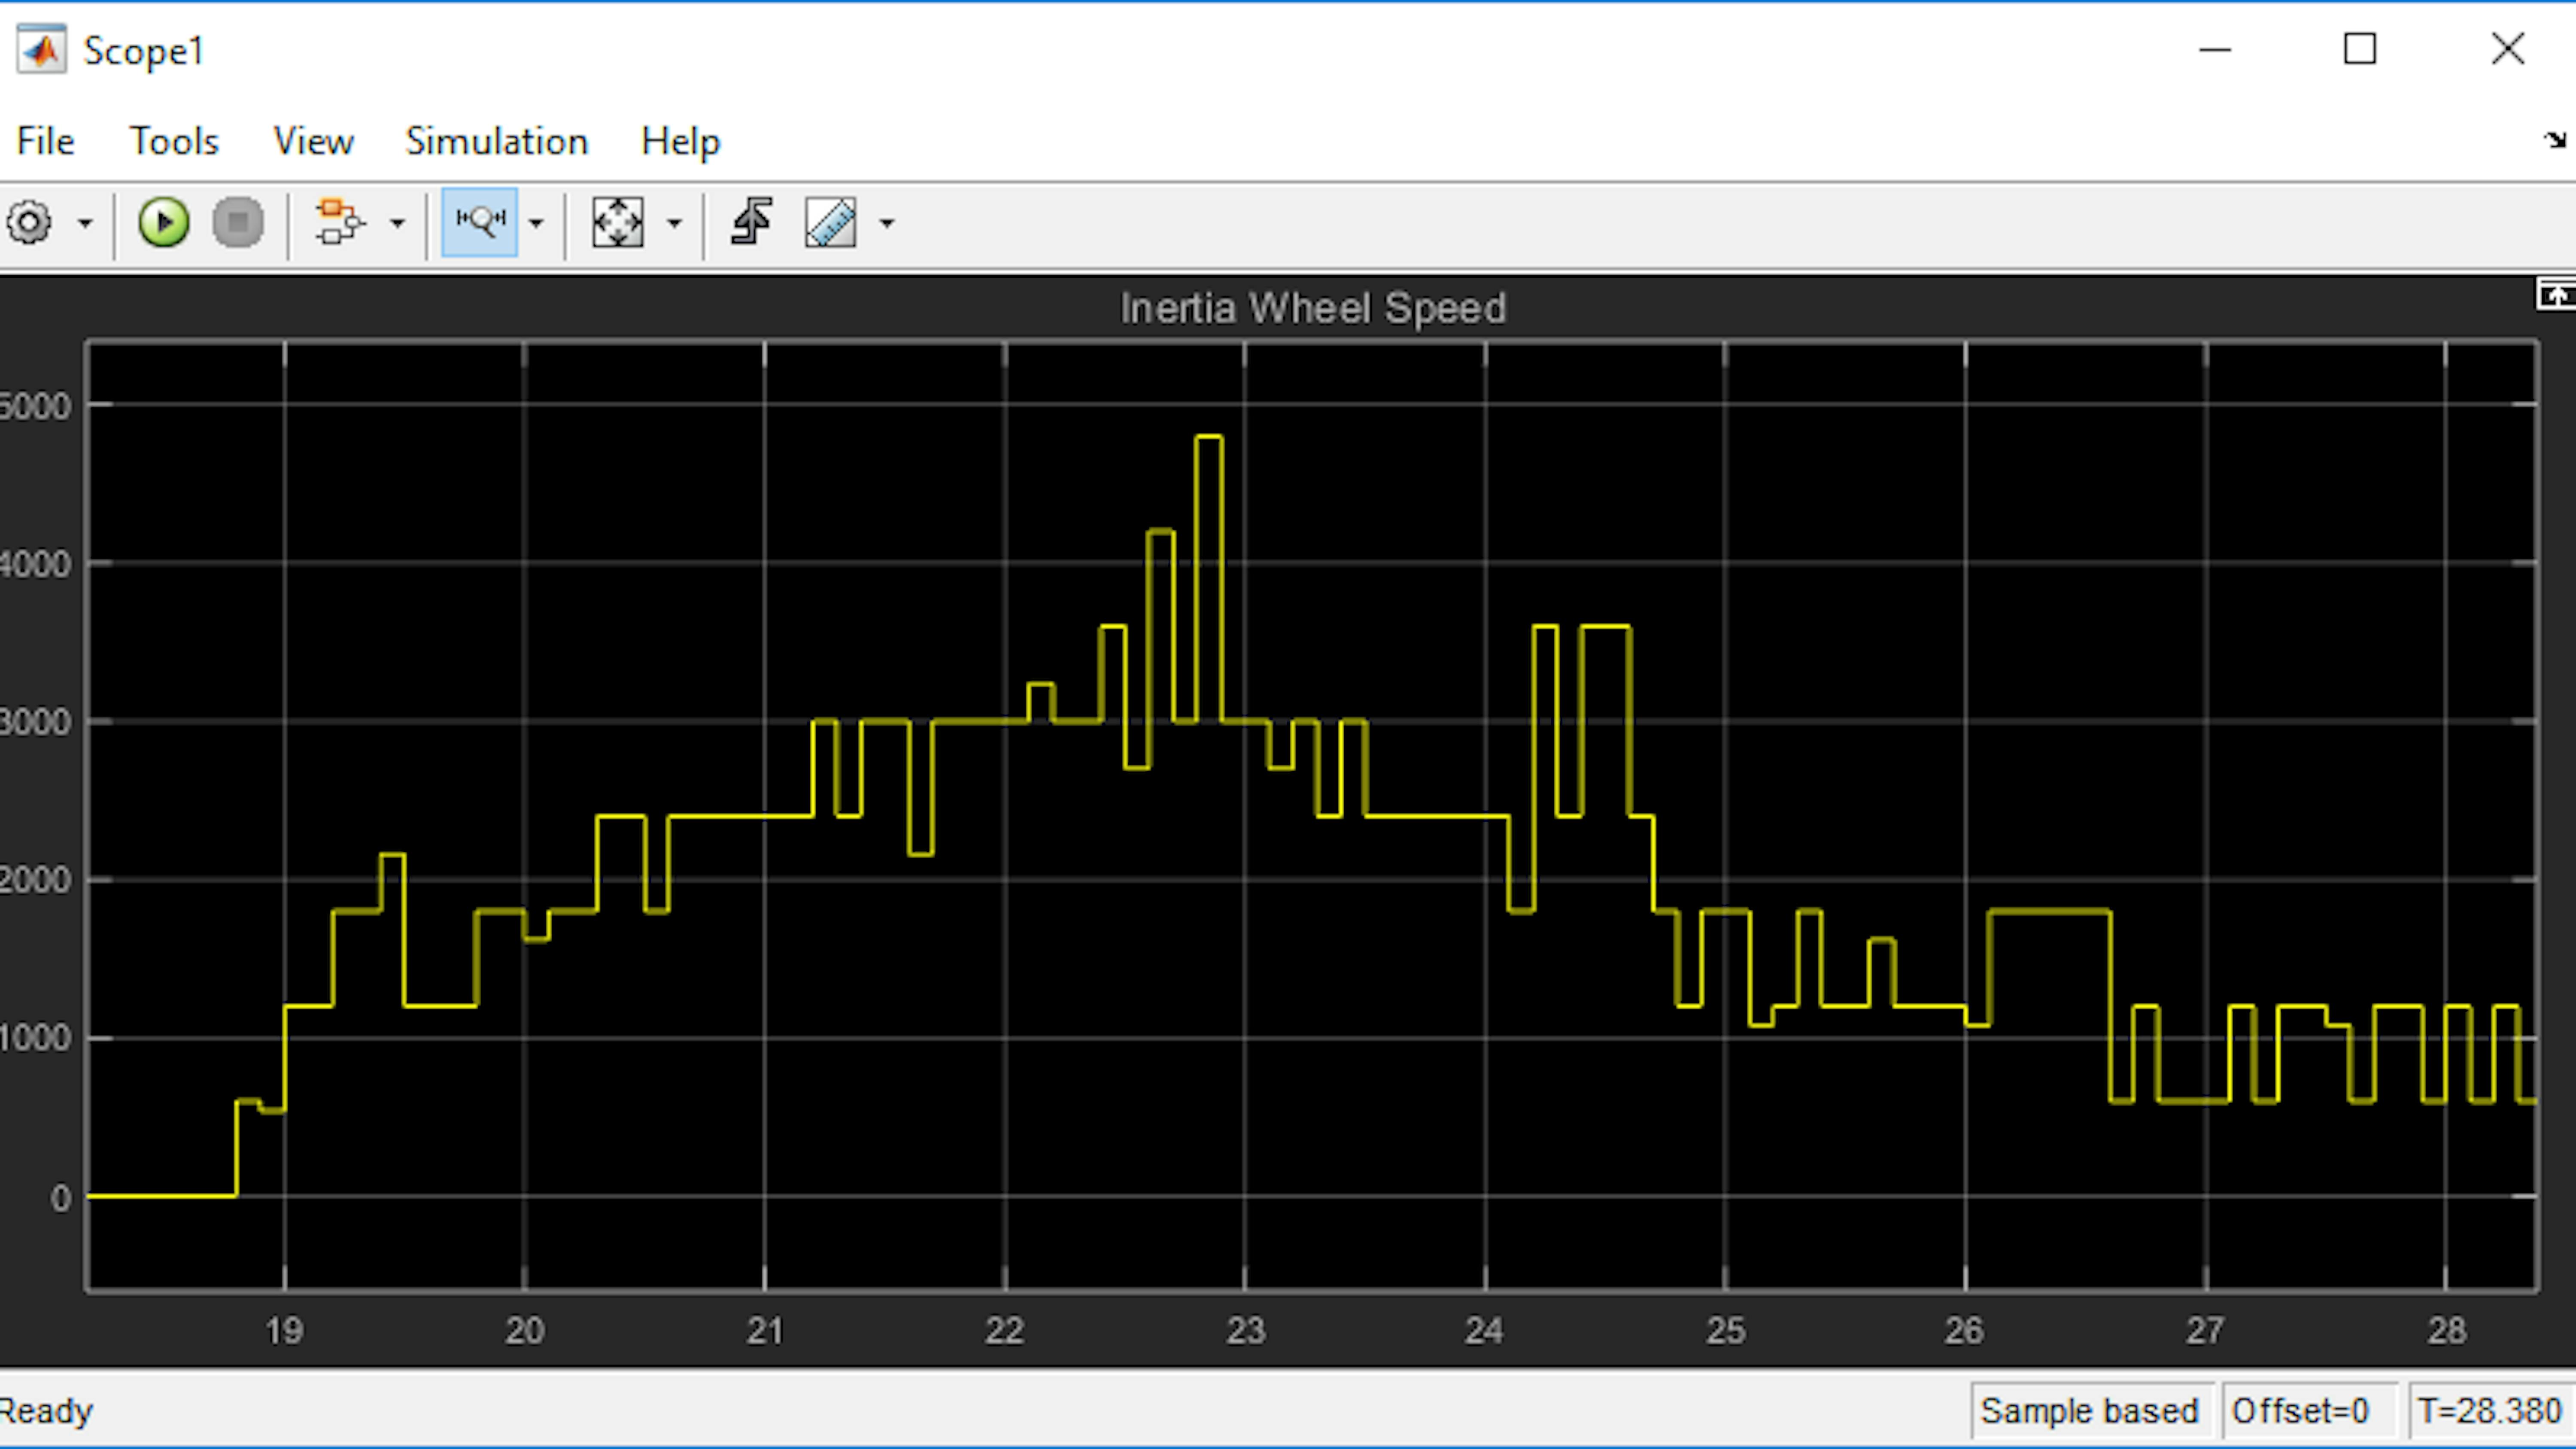Click the Scale Axes Limits icon
Screen dimensions: 2576x1449
click(617, 222)
